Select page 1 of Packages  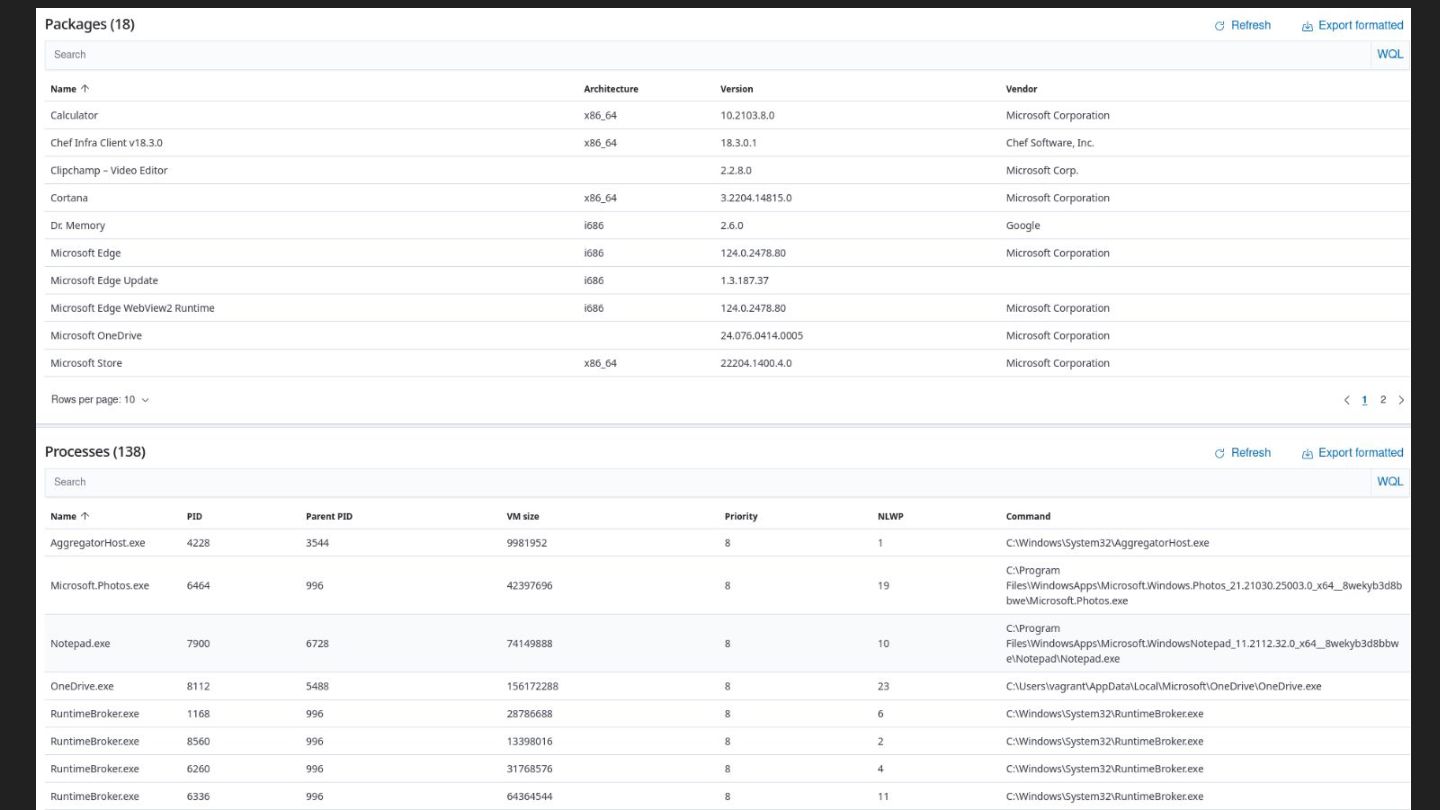coord(1364,400)
